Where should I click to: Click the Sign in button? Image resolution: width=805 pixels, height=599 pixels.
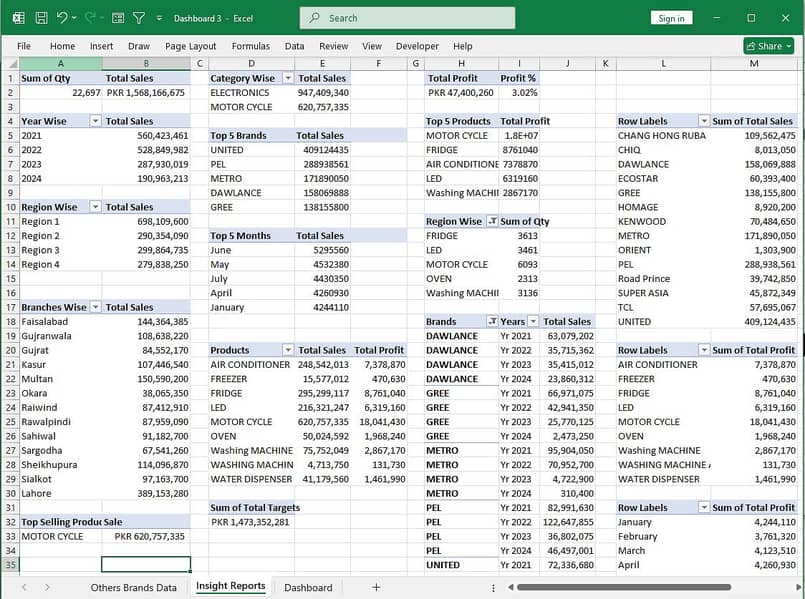[x=671, y=18]
